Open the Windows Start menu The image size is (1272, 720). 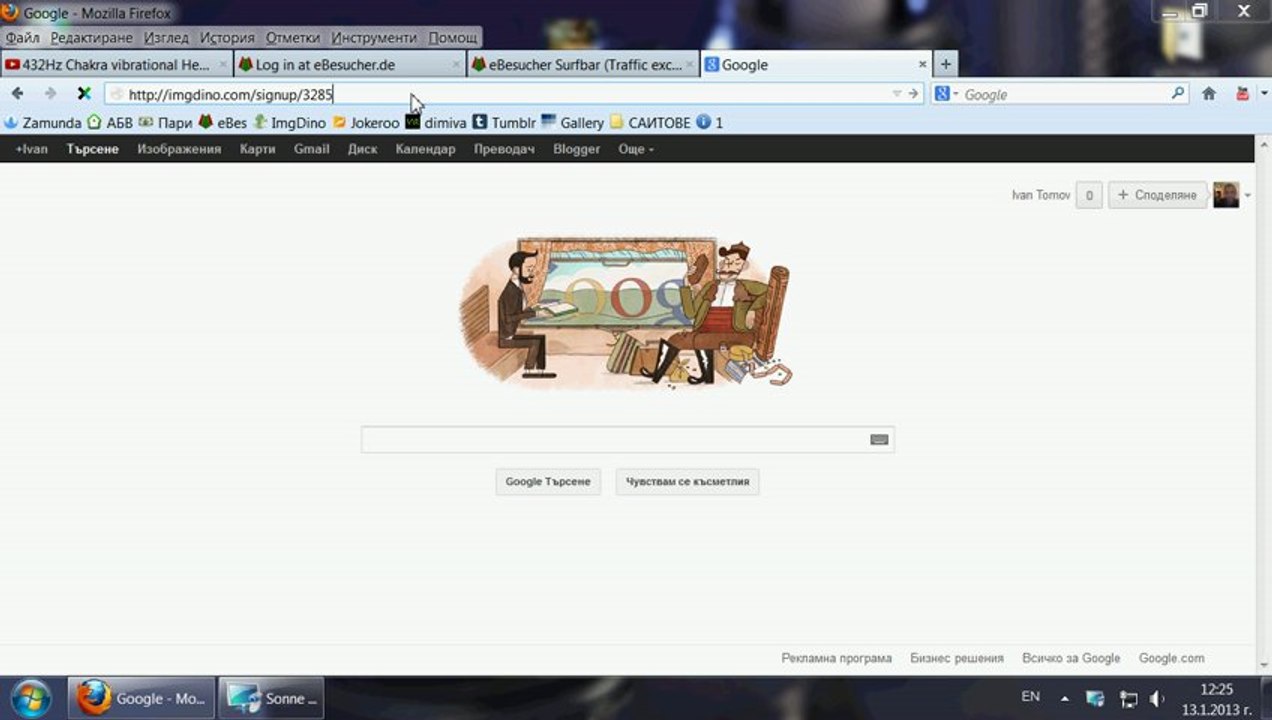pos(30,698)
